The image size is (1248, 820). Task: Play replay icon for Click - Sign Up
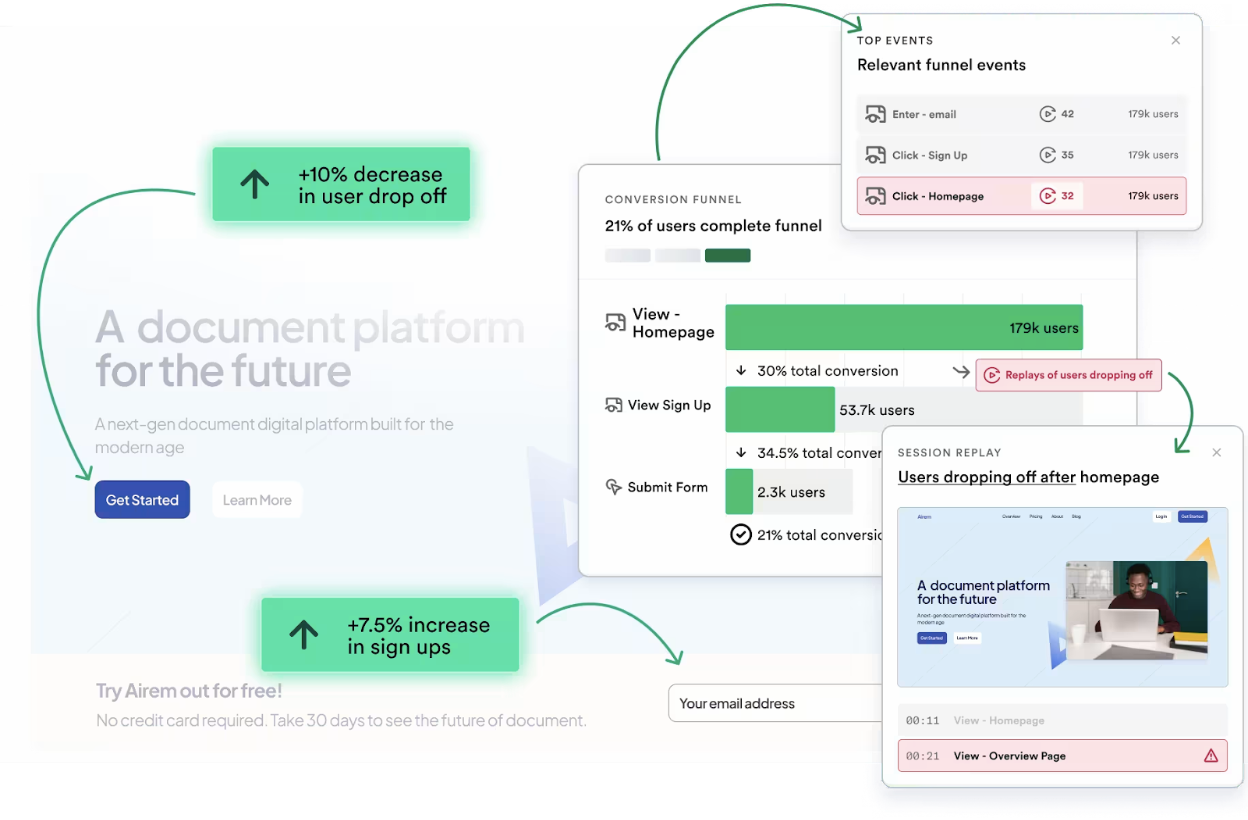(1047, 155)
